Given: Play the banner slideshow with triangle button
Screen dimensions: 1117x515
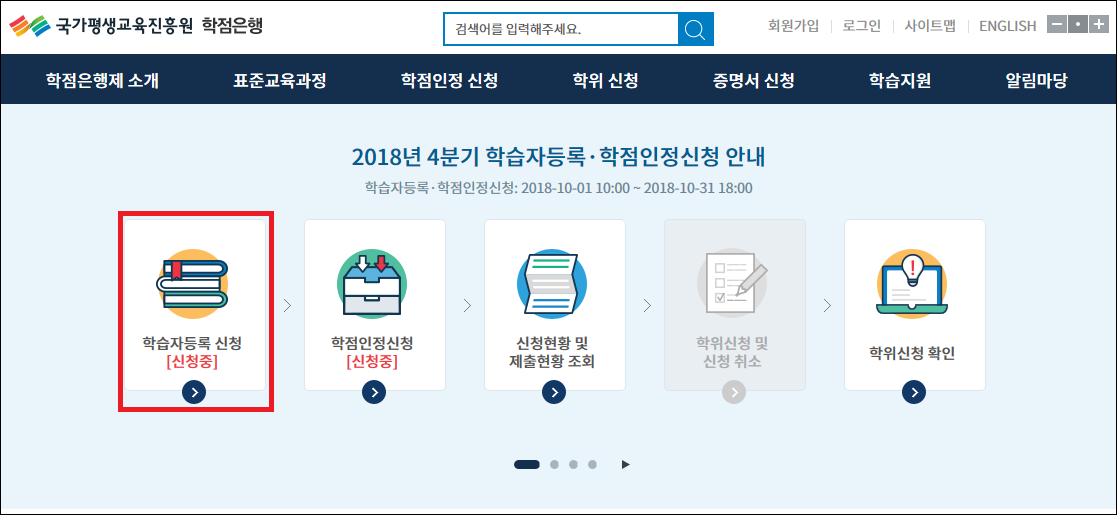Looking at the screenshot, I should click(626, 464).
